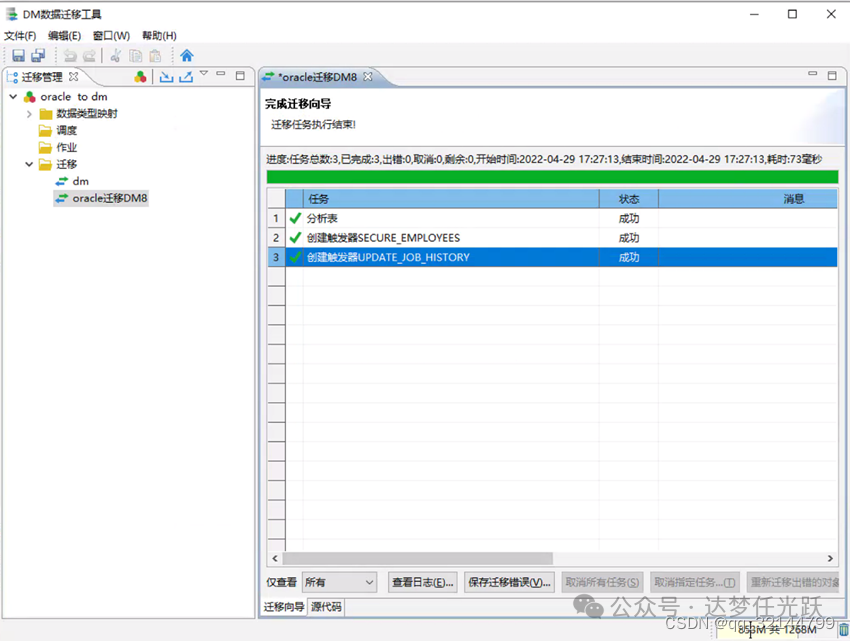Click the 取消所有任务(S) button
Image resolution: width=850 pixels, height=641 pixels.
602,582
